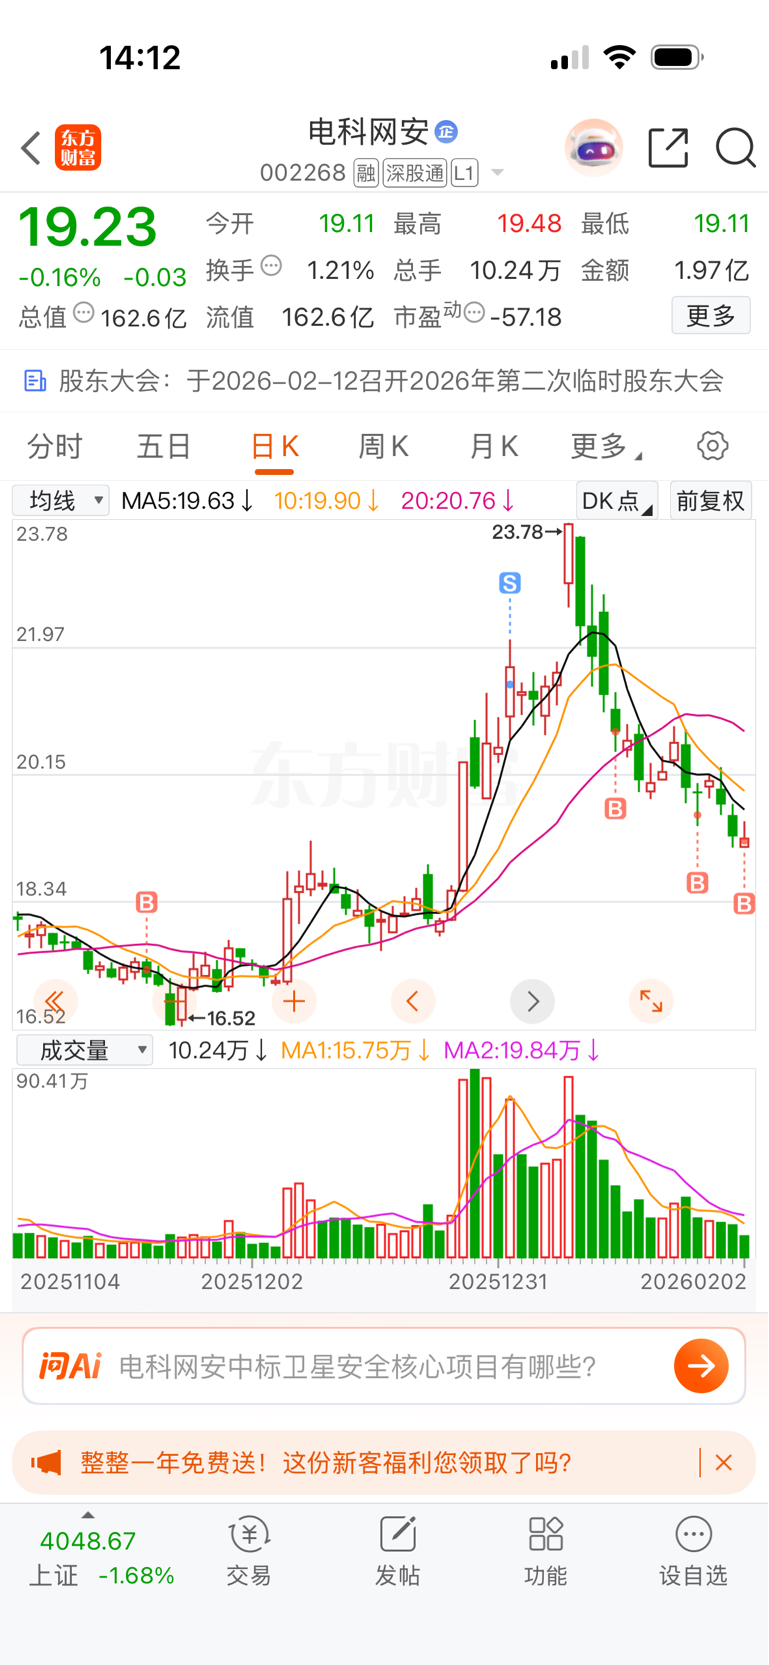Tap the MA1:15.75万 volume average
This screenshot has height=1665, width=769.
coord(356,1050)
